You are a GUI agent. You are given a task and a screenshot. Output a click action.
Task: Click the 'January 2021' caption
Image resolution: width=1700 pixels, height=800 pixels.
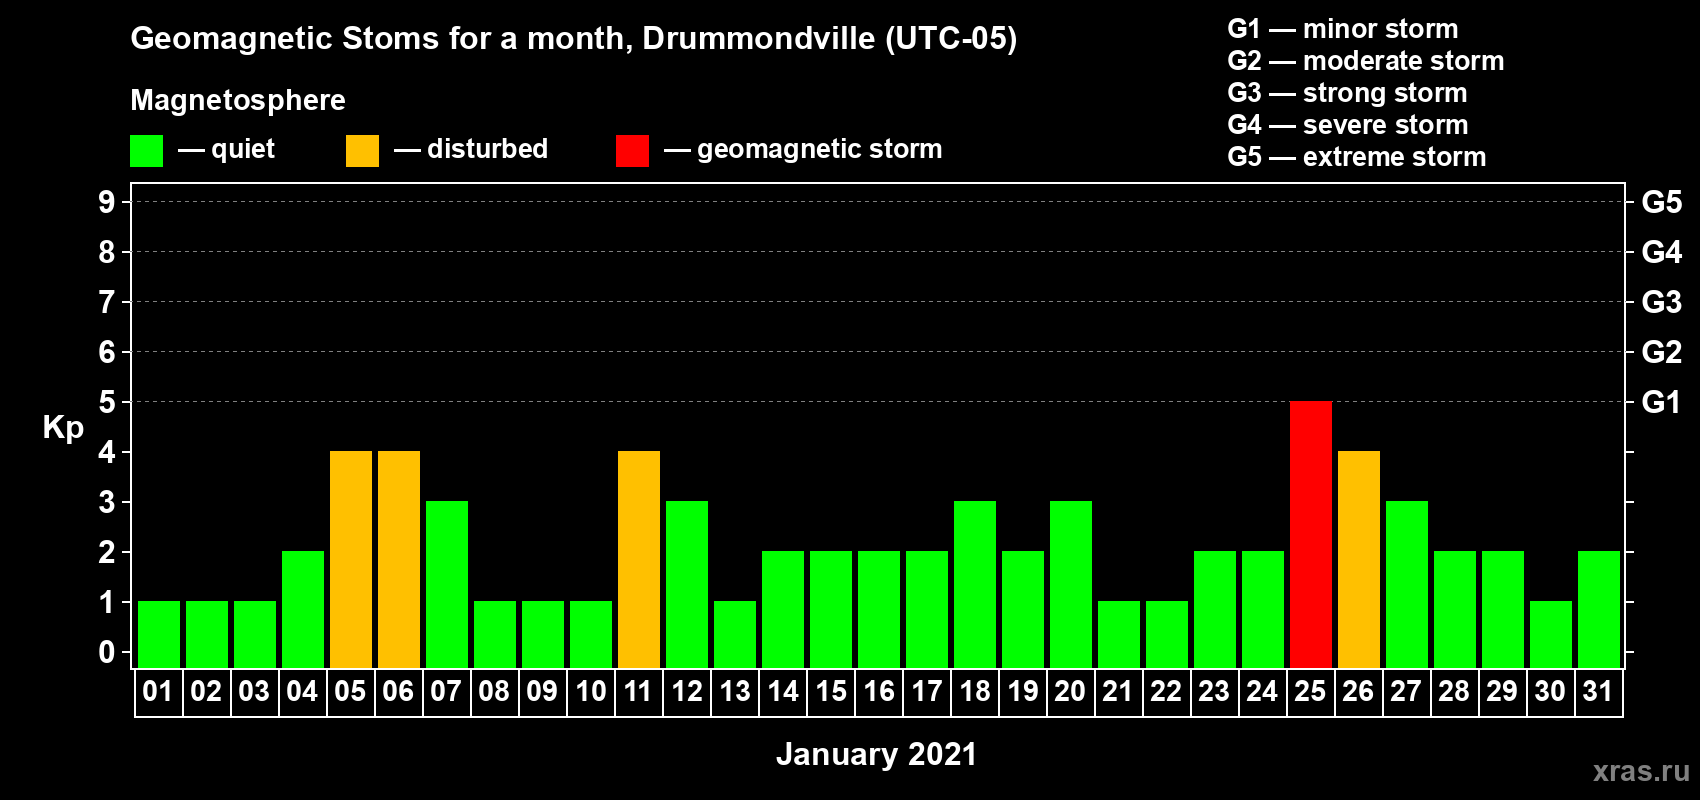point(877,754)
